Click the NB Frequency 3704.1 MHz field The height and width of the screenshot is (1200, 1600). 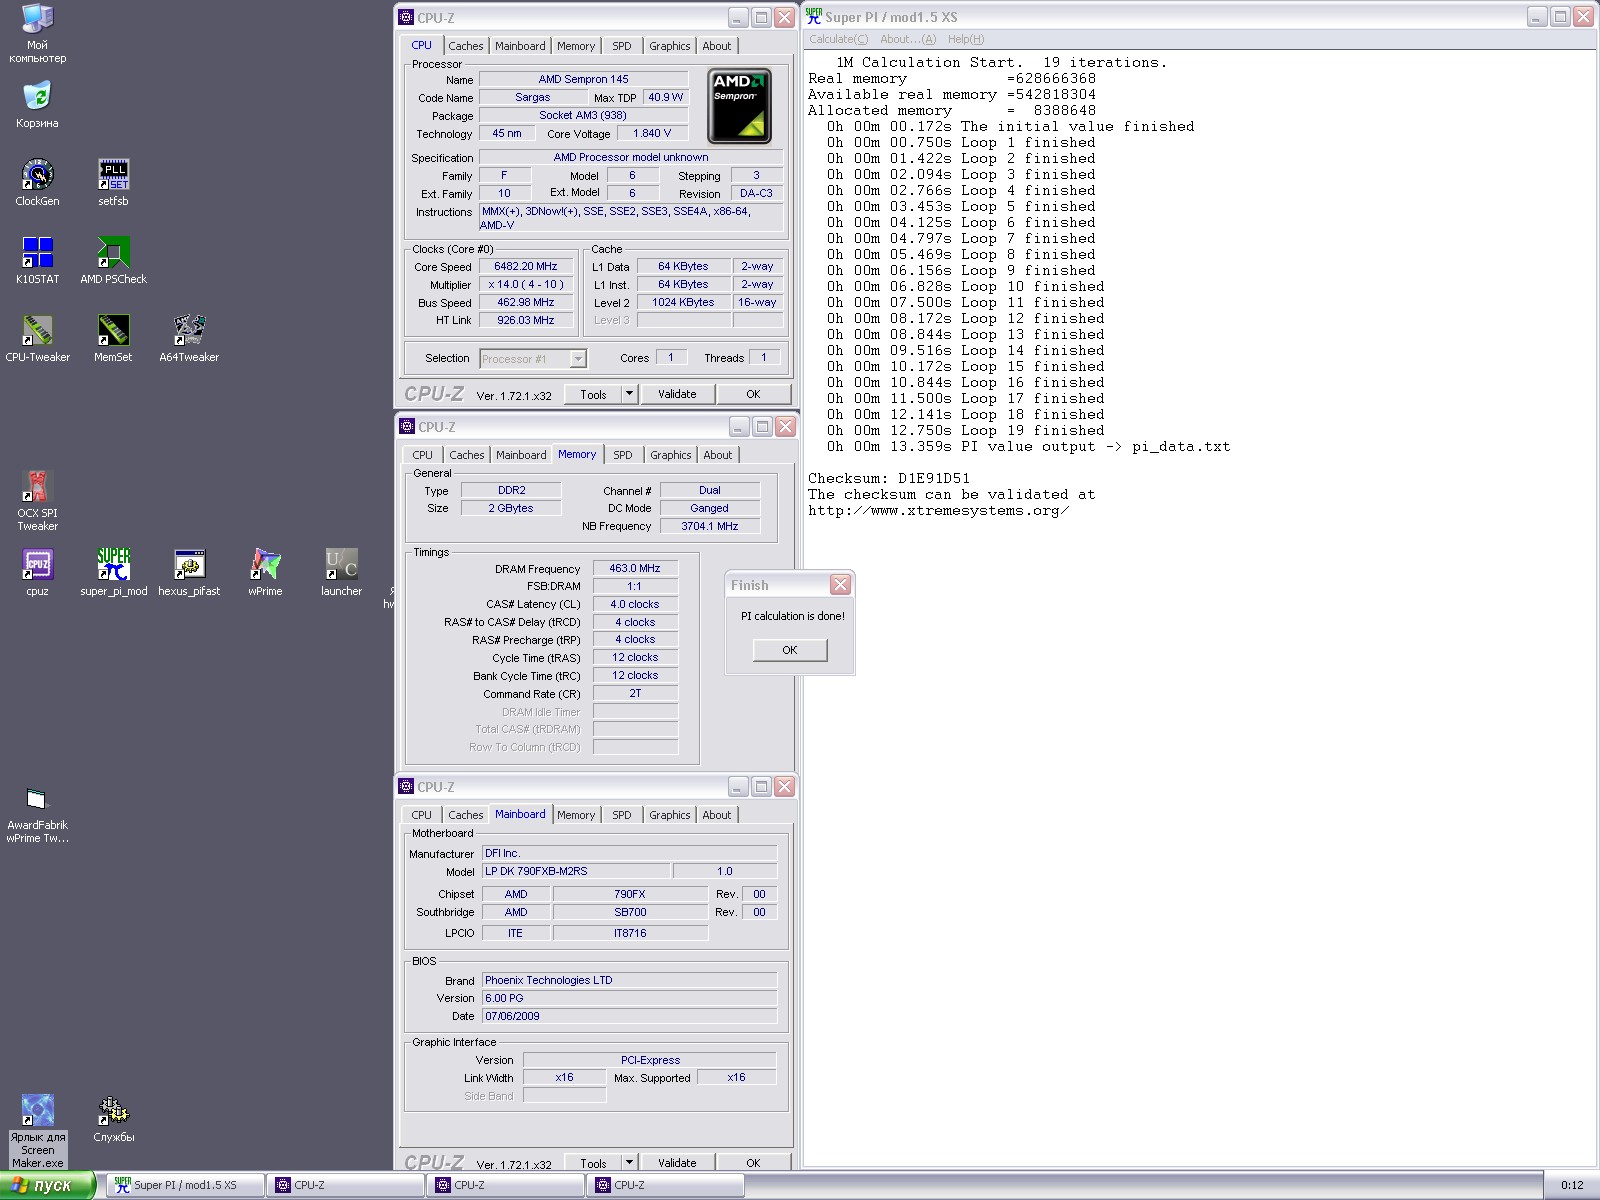click(709, 526)
